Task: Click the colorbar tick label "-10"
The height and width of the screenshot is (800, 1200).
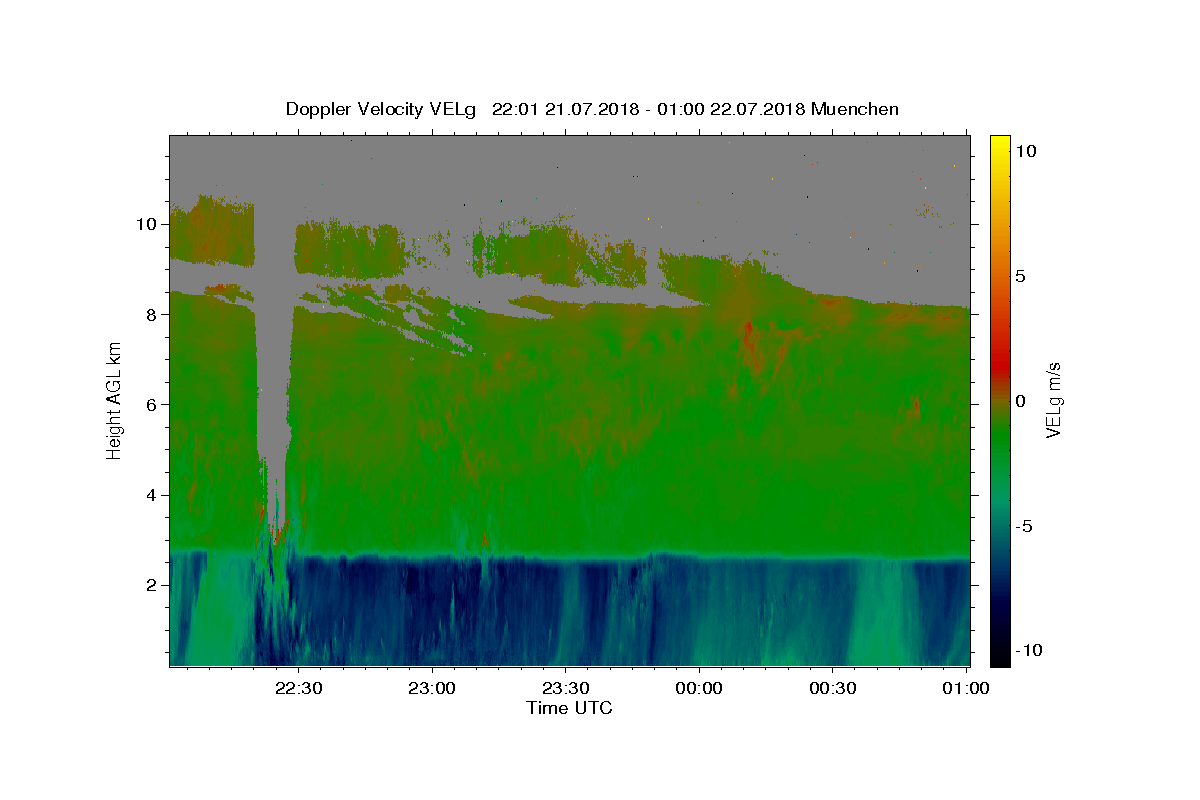Action: pos(1027,651)
